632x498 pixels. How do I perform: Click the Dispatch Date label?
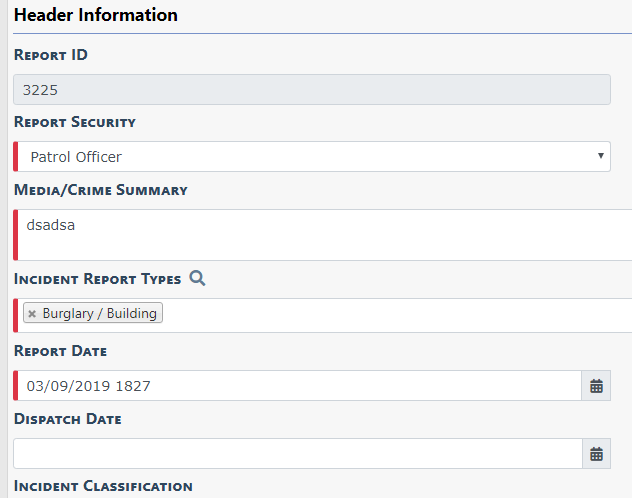[x=68, y=419]
